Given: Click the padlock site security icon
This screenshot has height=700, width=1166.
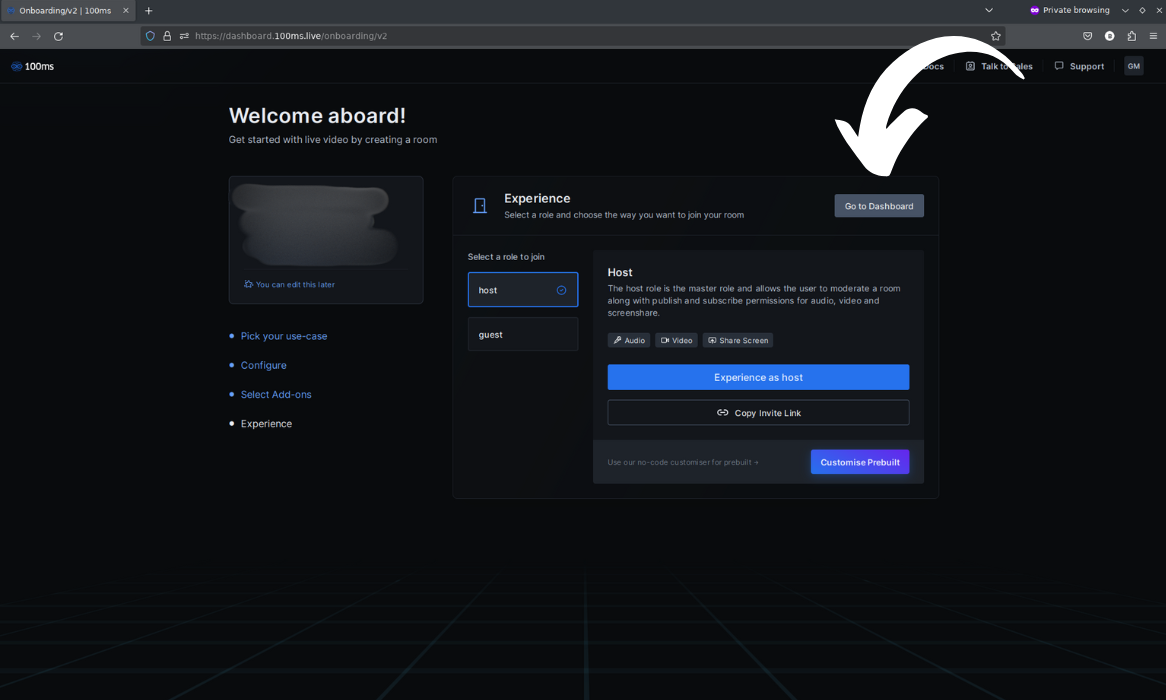Looking at the screenshot, I should click(167, 36).
